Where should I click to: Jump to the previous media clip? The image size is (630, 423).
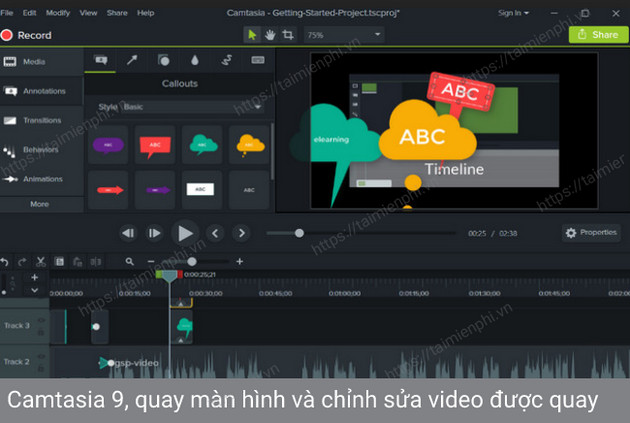(x=215, y=233)
